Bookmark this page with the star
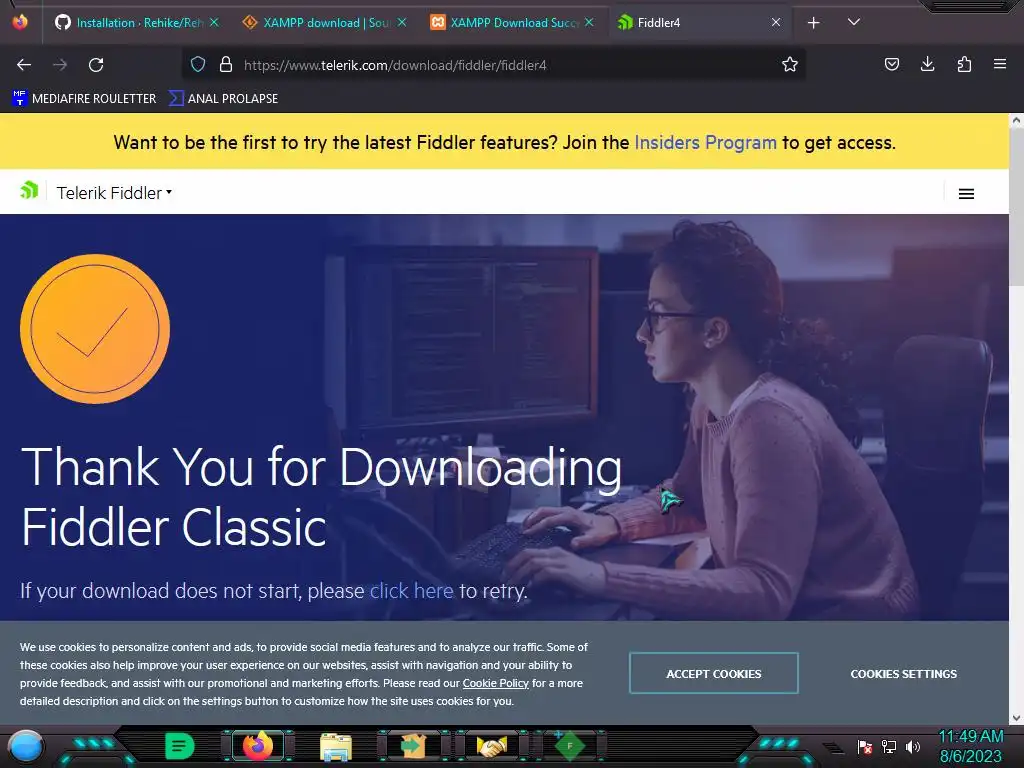1024x768 pixels. [x=790, y=65]
